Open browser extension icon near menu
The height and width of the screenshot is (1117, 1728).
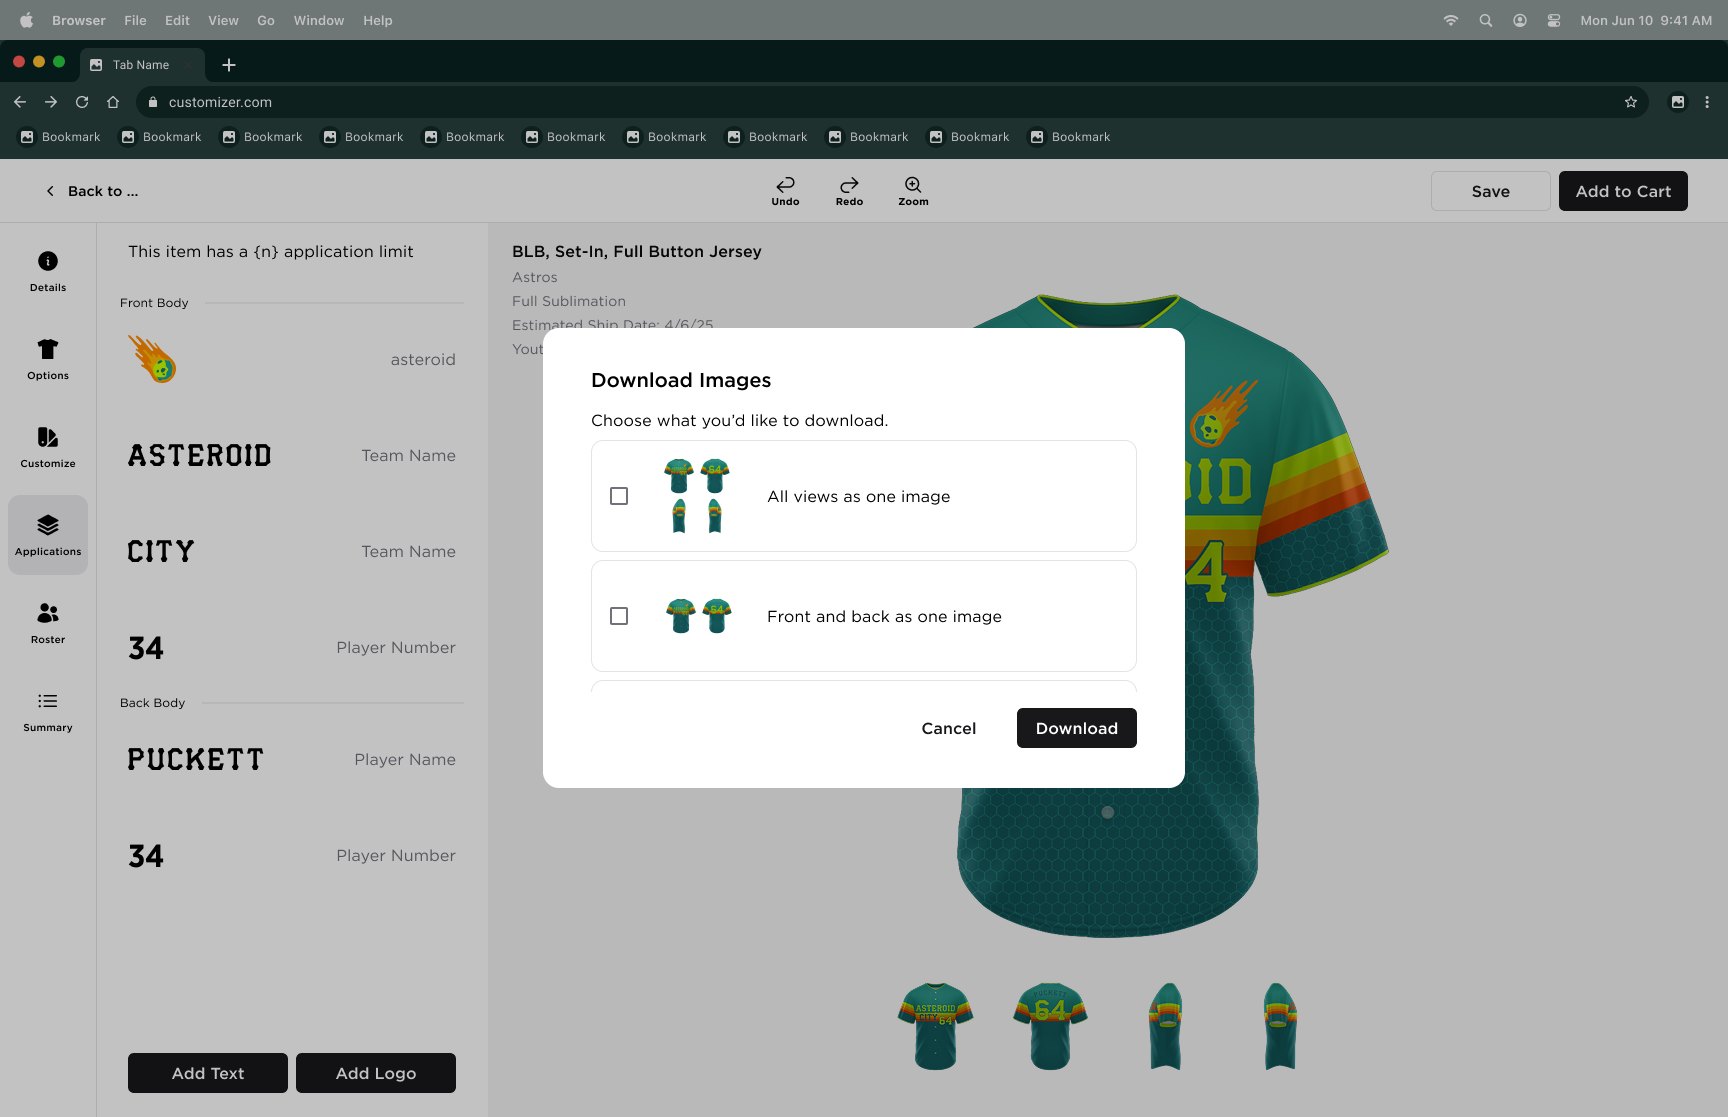[1678, 102]
